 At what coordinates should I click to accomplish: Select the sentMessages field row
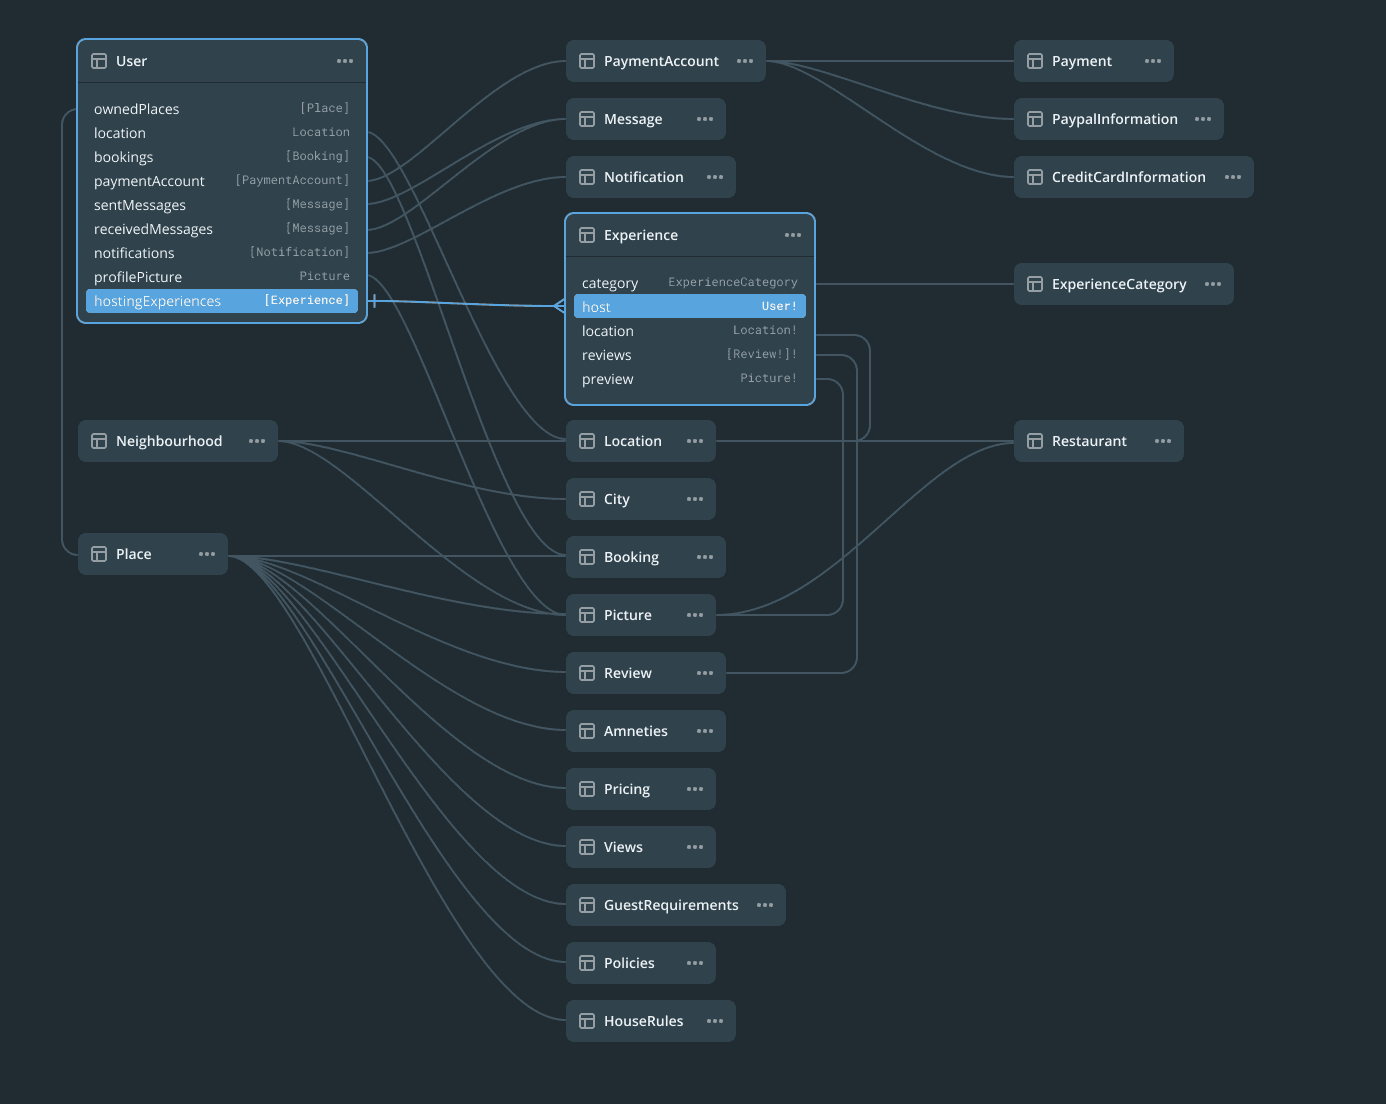222,205
